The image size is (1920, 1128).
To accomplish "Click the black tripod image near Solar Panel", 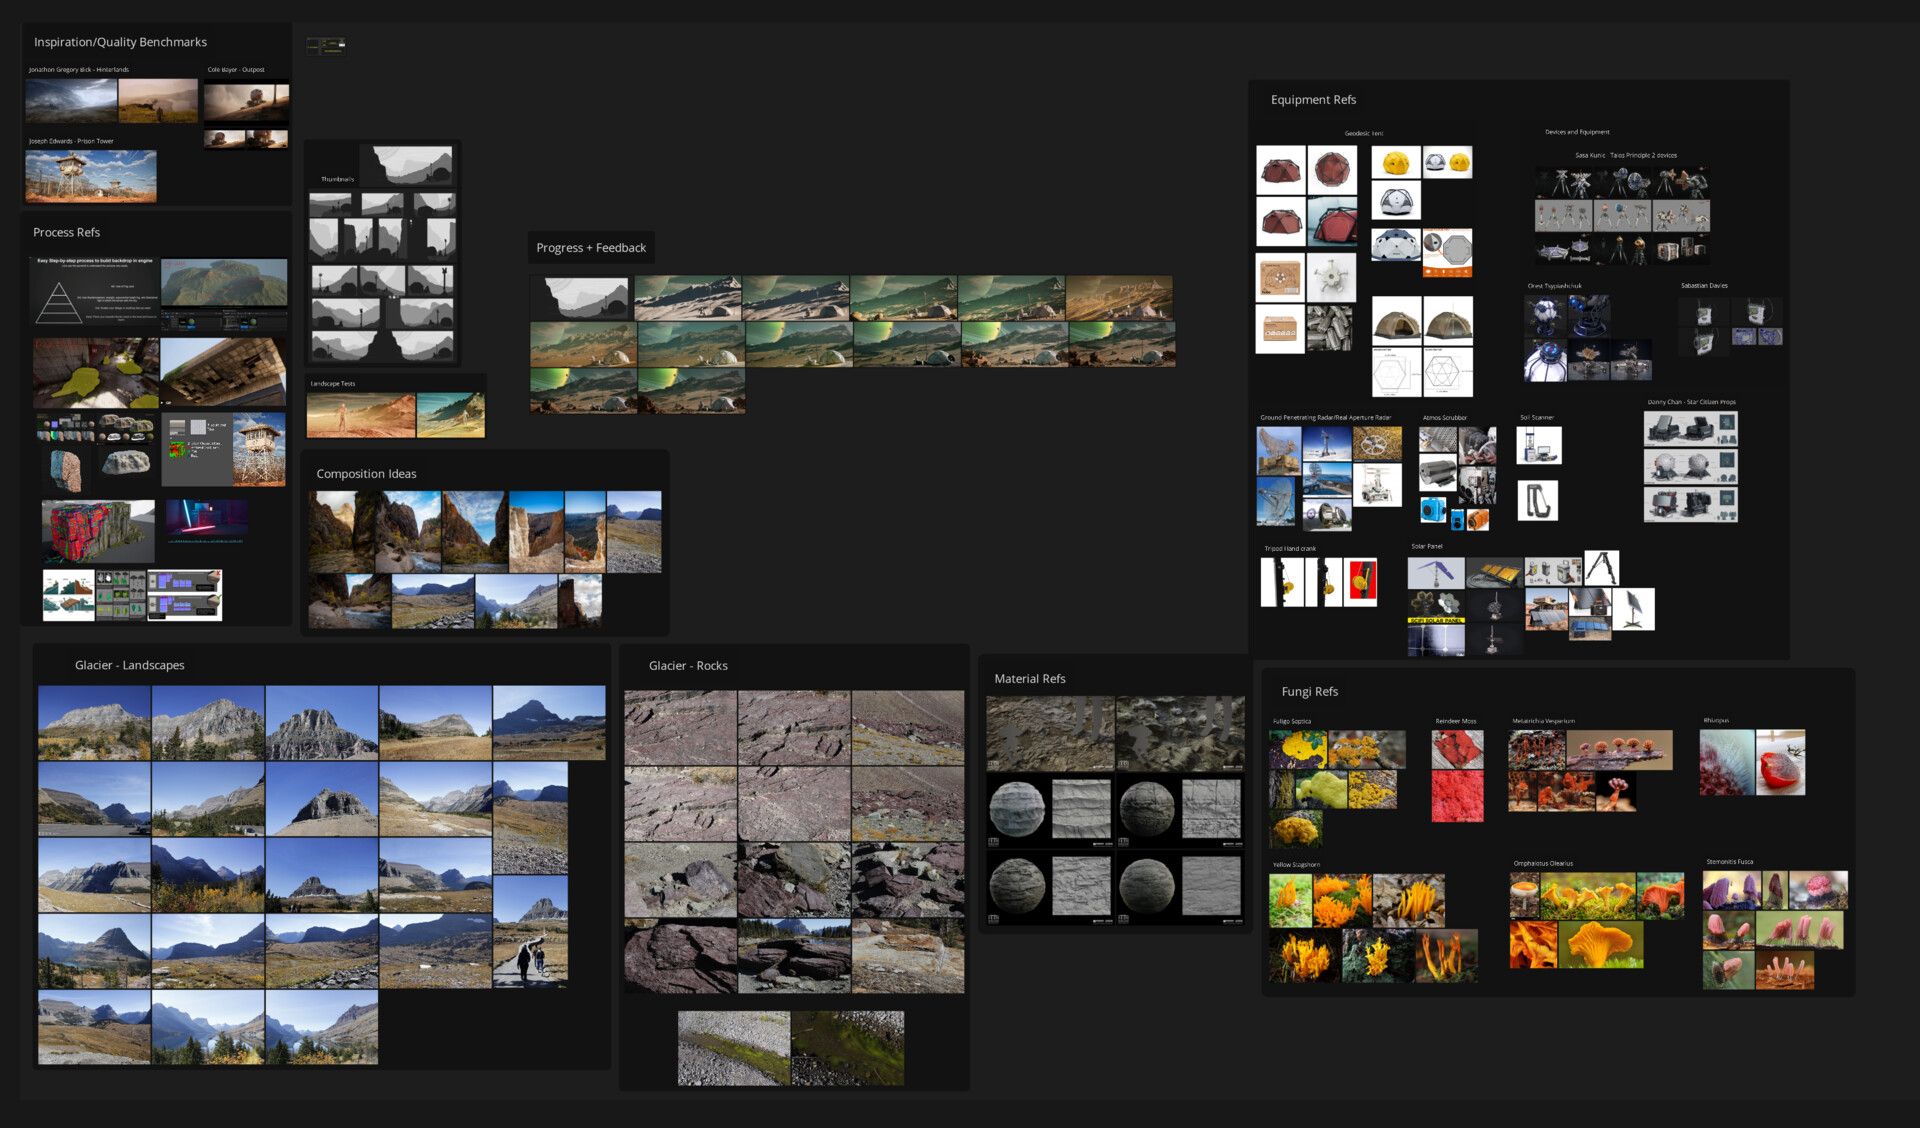I will [1601, 568].
